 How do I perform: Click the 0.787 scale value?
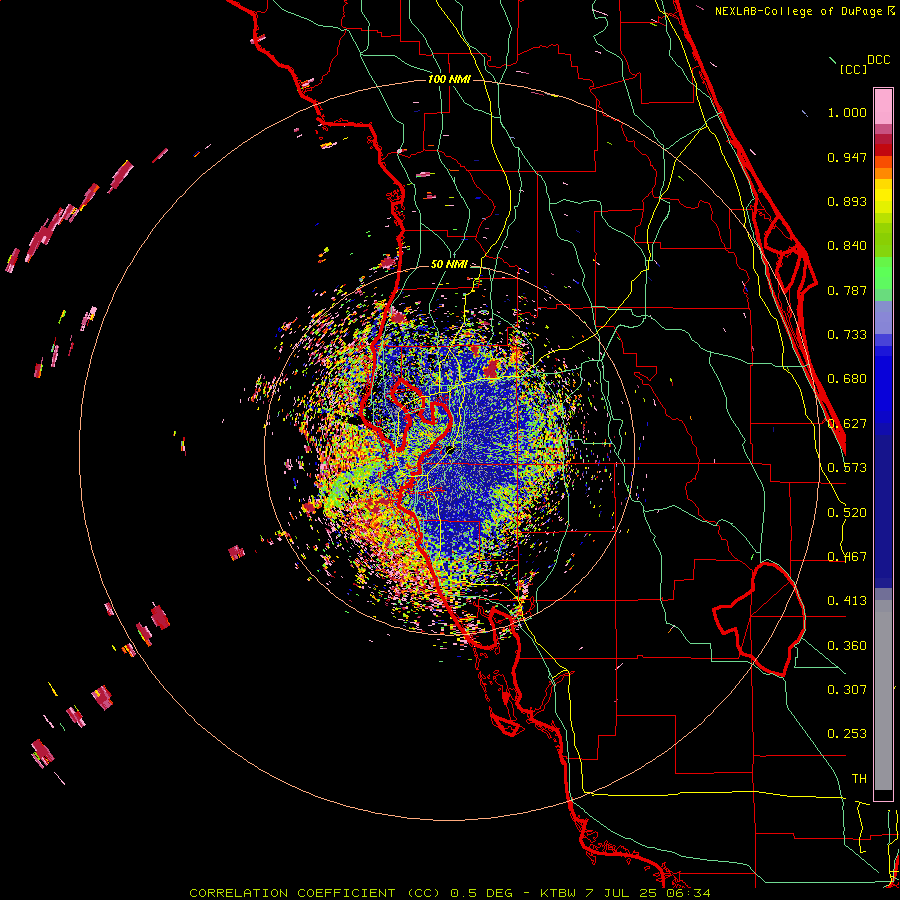tap(847, 290)
